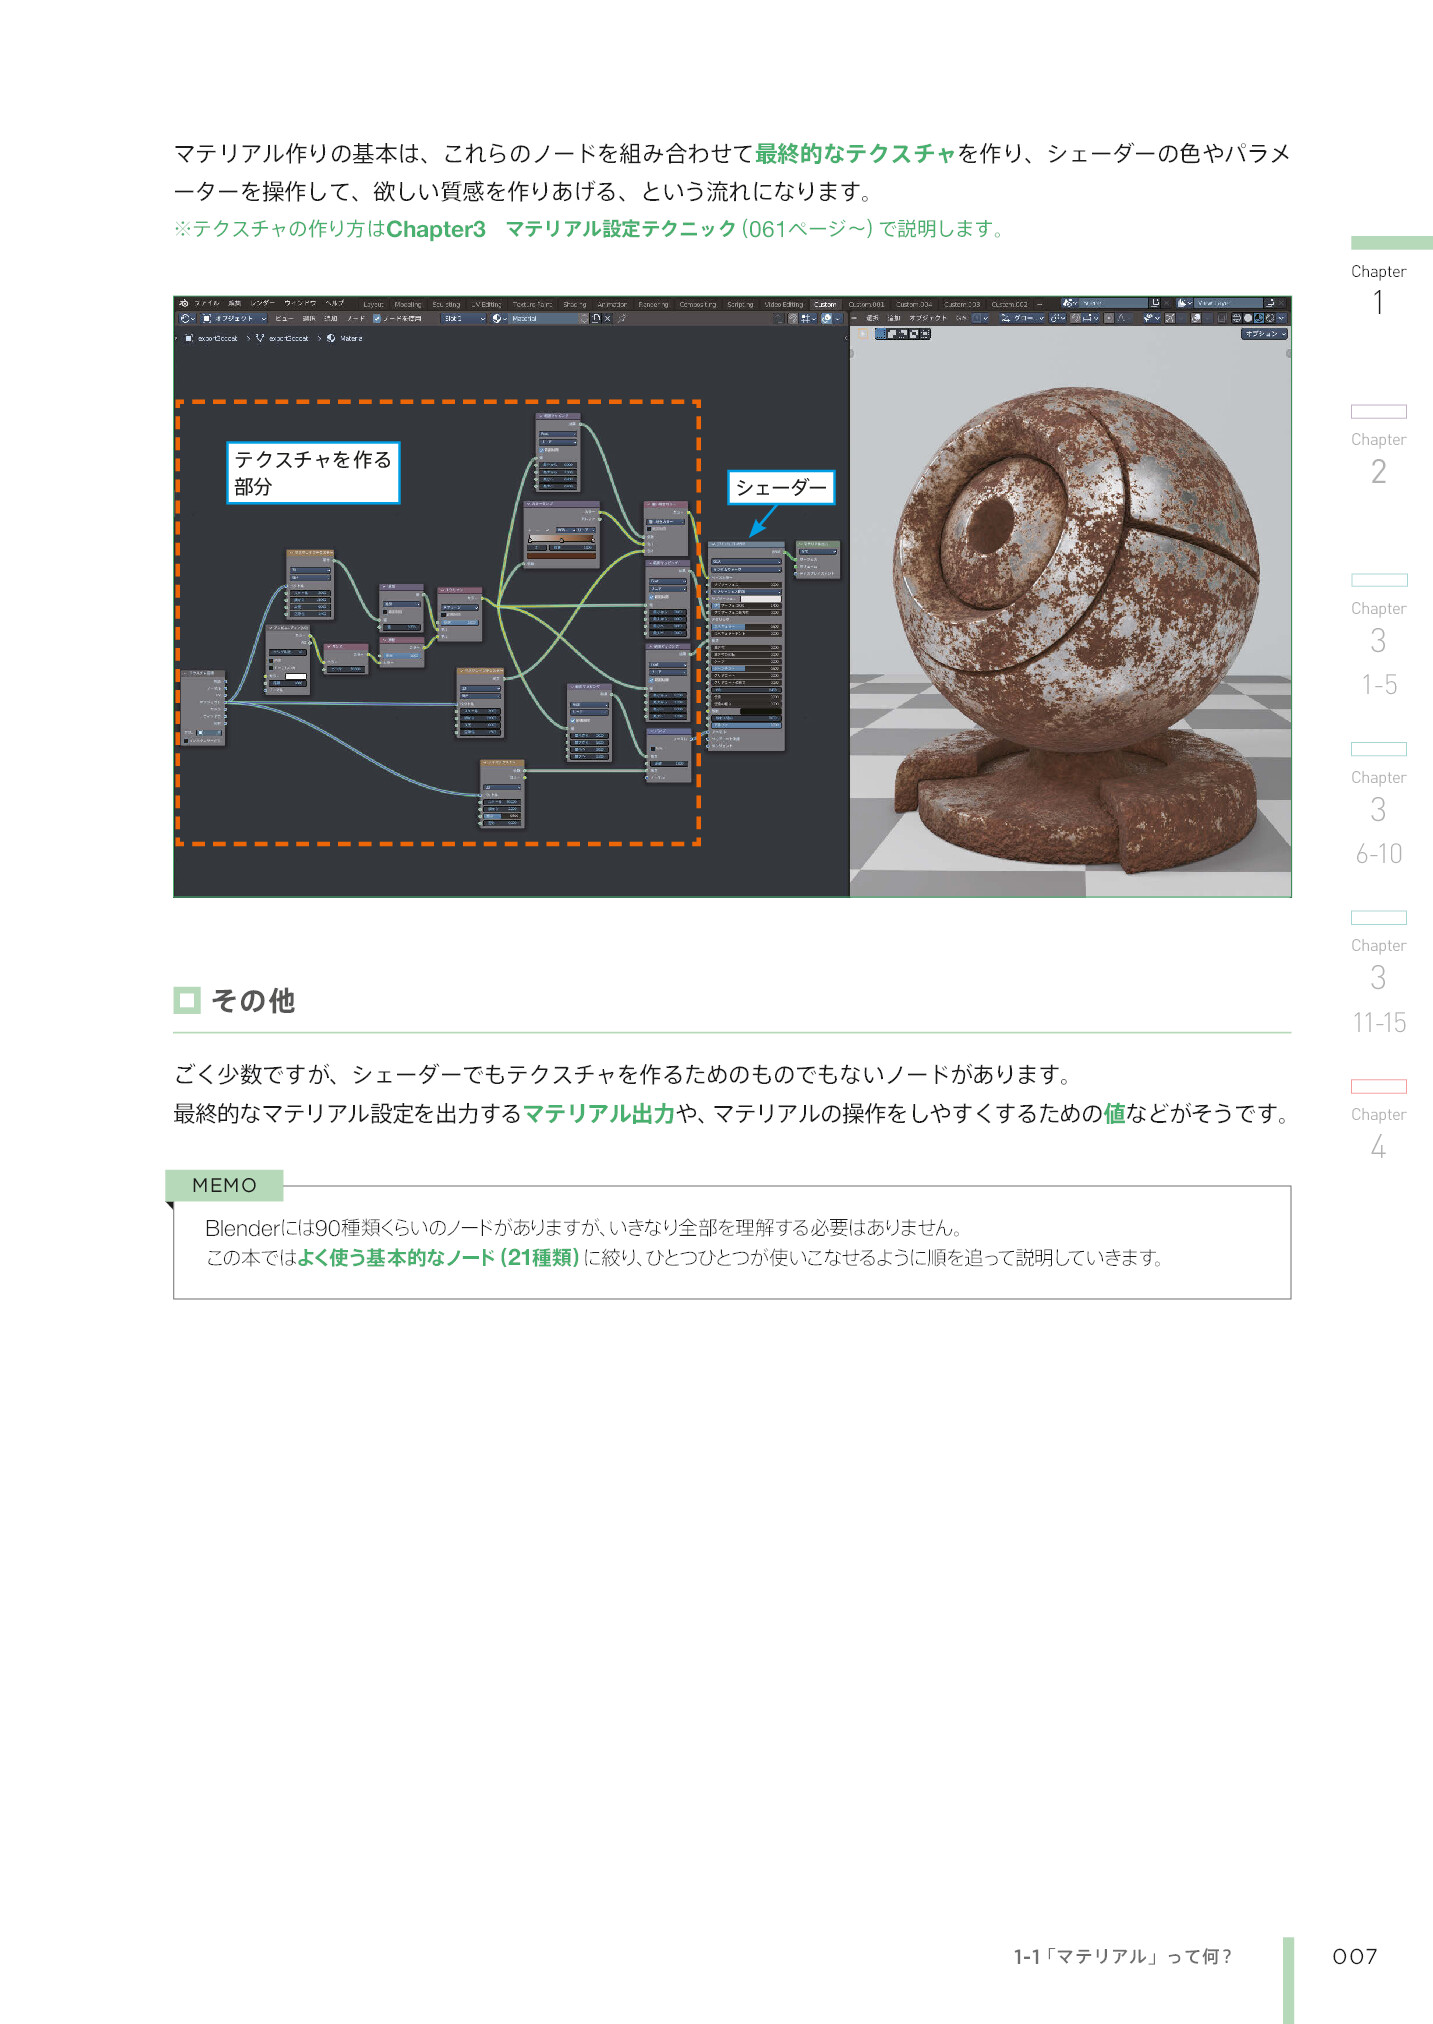Open the レンダー (Render) menu

click(263, 303)
